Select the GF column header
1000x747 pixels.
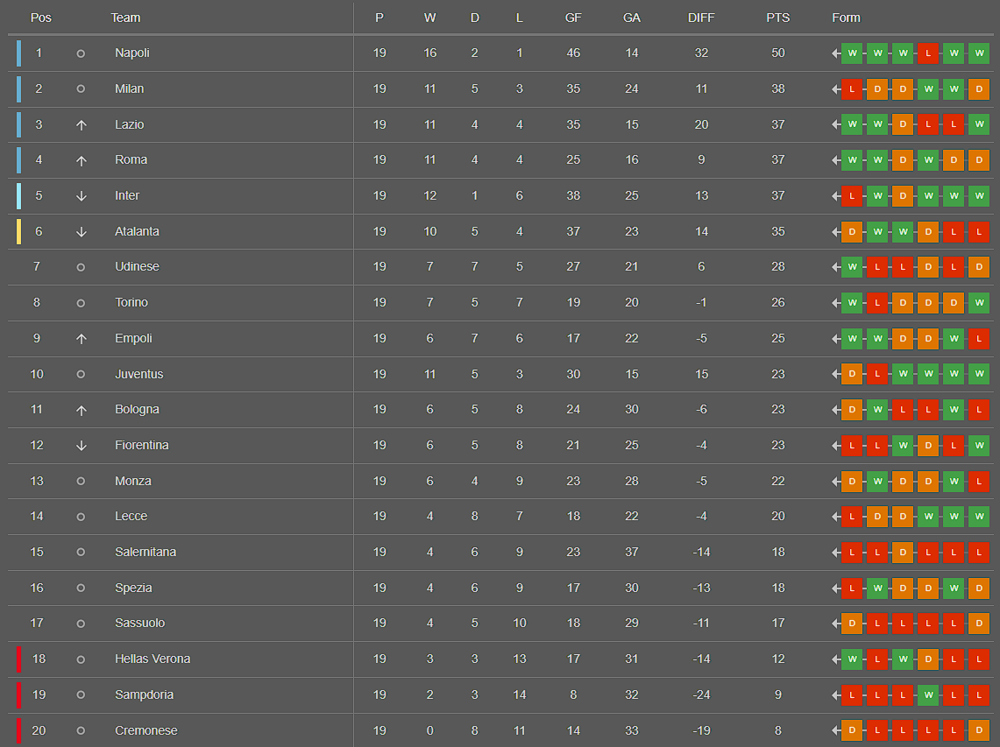[573, 18]
